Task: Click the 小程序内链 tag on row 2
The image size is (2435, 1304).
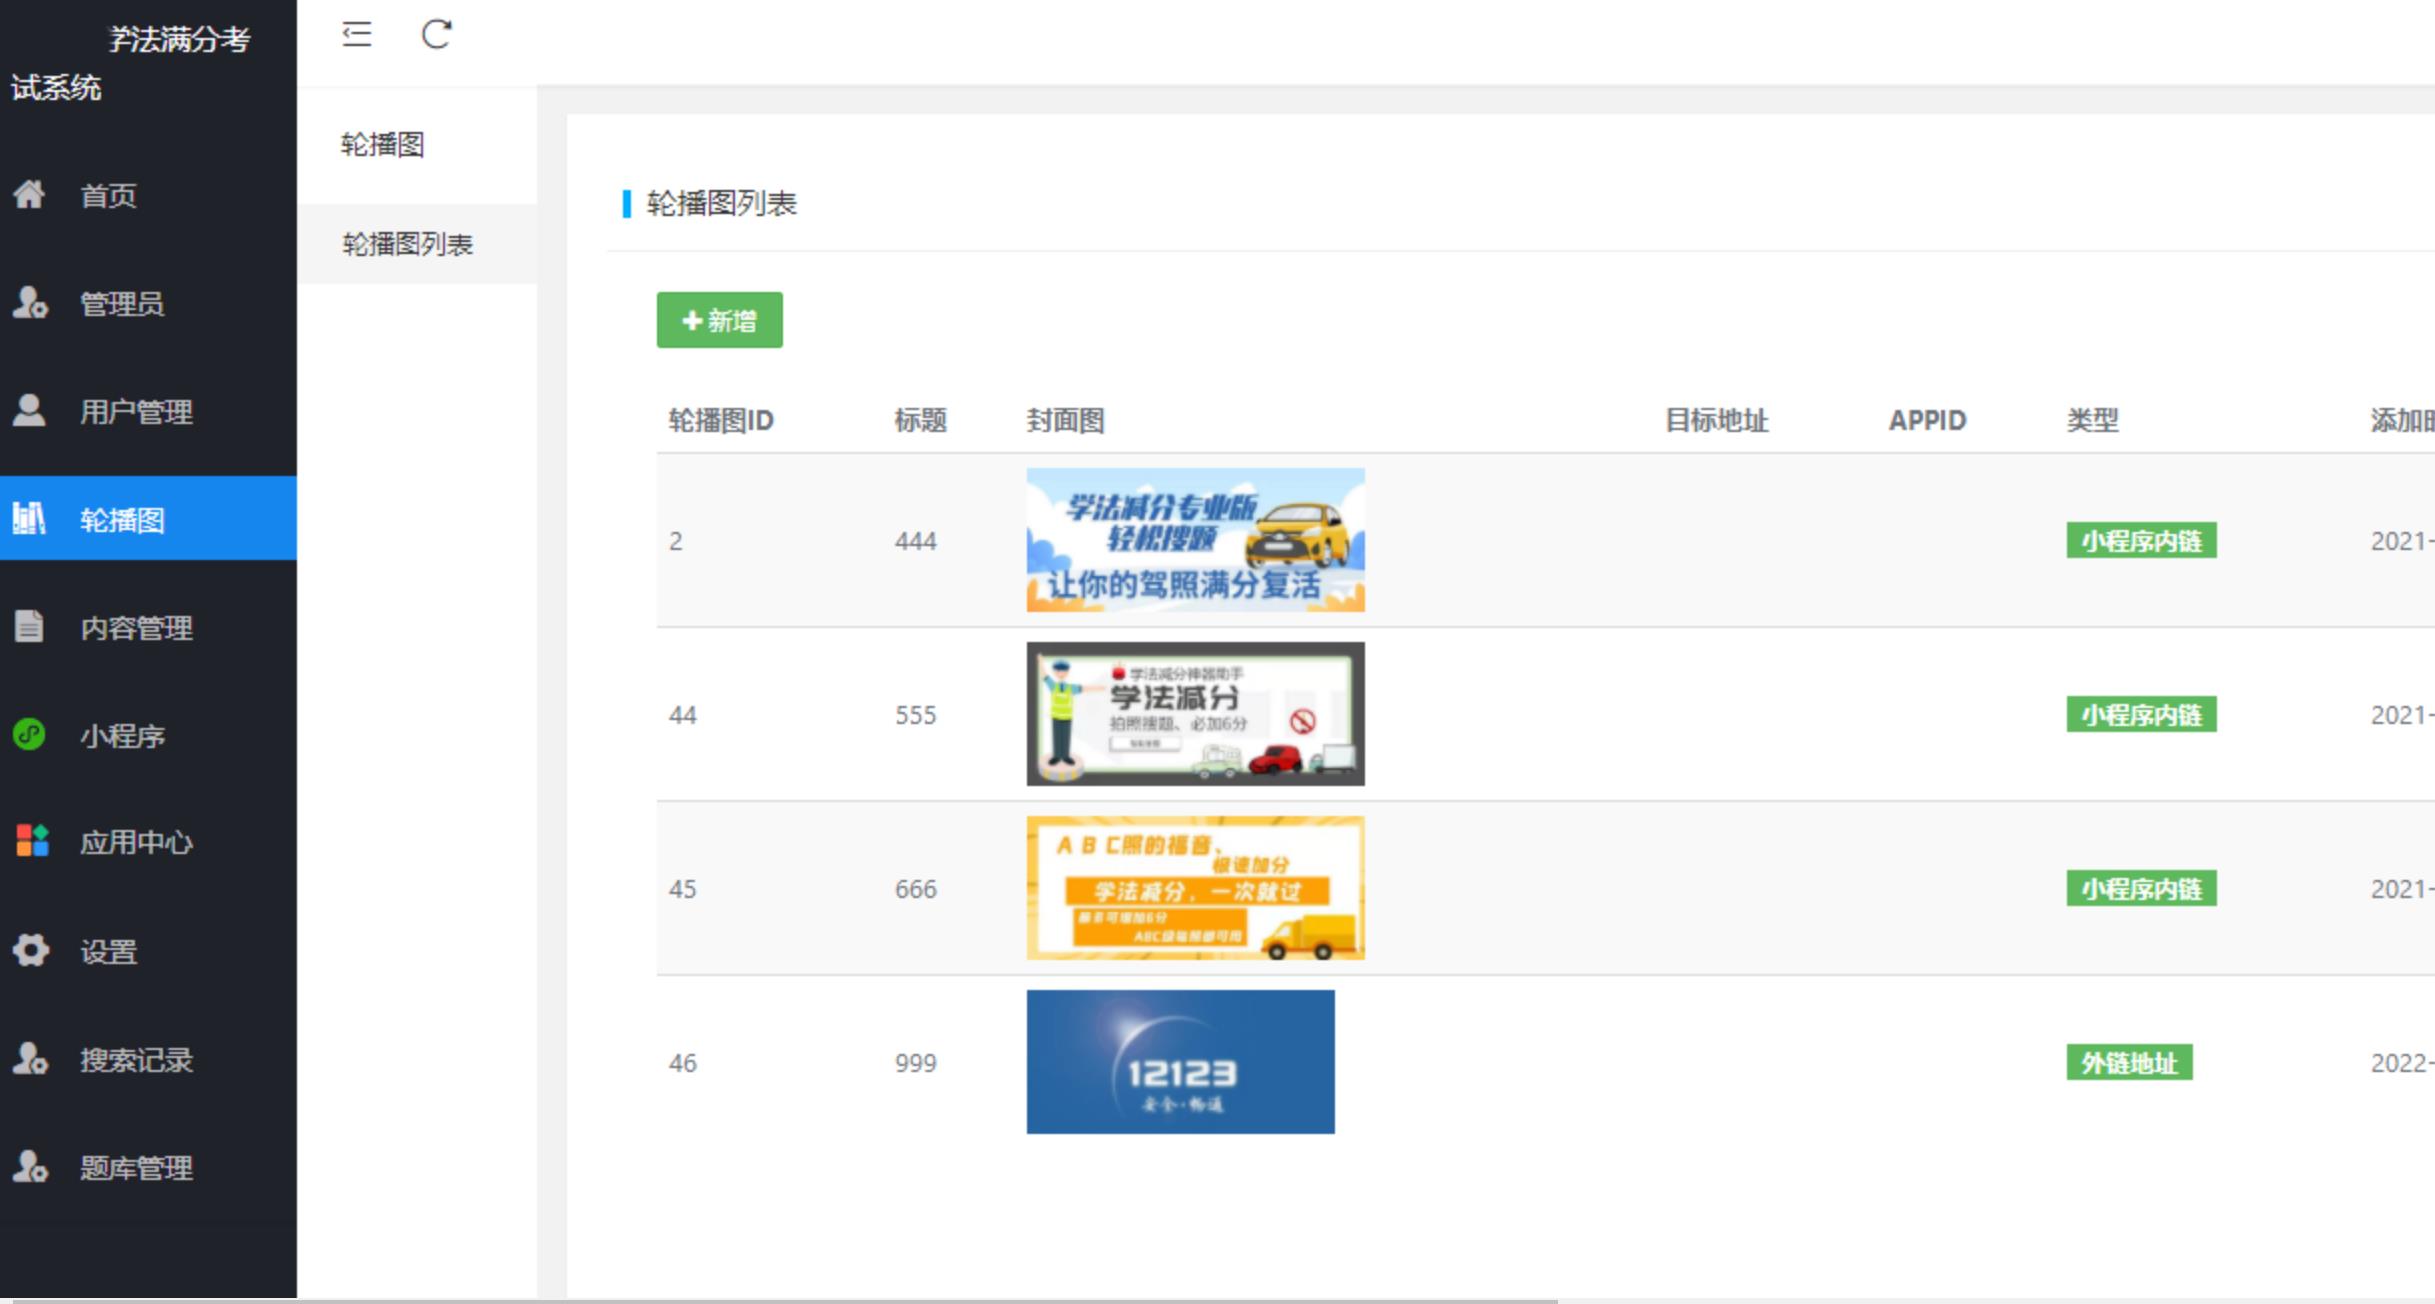Action: point(2140,541)
